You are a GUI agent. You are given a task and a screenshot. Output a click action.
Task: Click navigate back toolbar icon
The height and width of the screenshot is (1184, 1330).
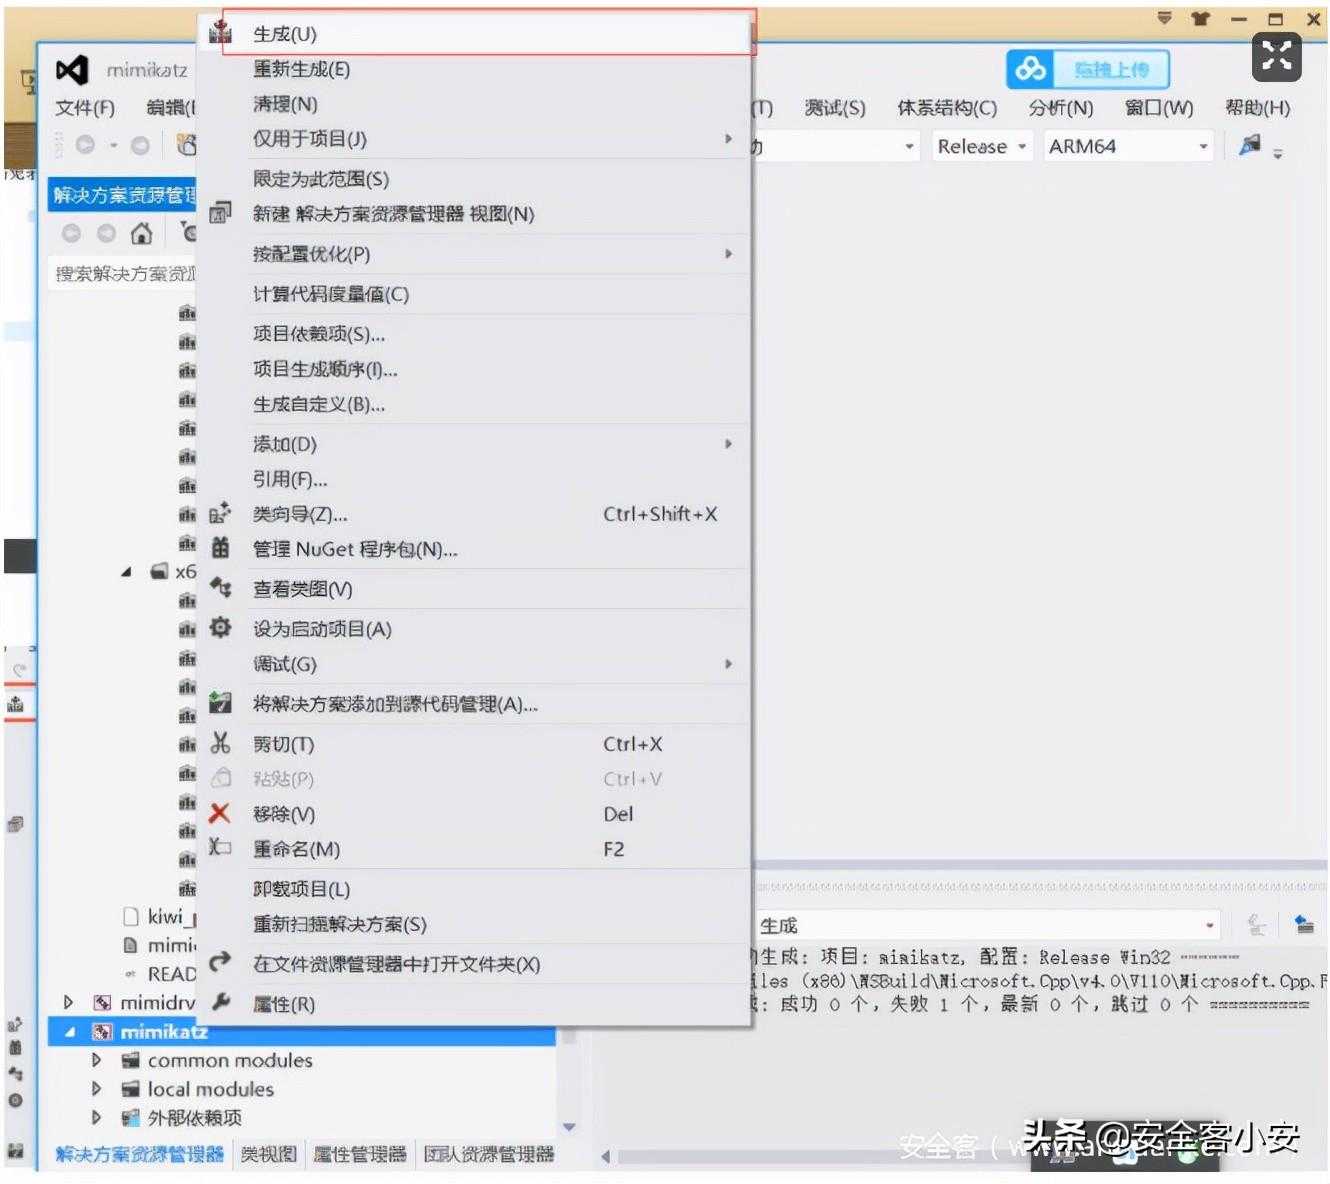(x=85, y=146)
